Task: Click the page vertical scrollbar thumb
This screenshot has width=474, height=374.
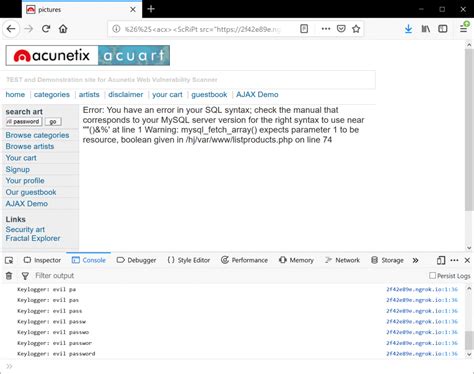Action: [469, 130]
